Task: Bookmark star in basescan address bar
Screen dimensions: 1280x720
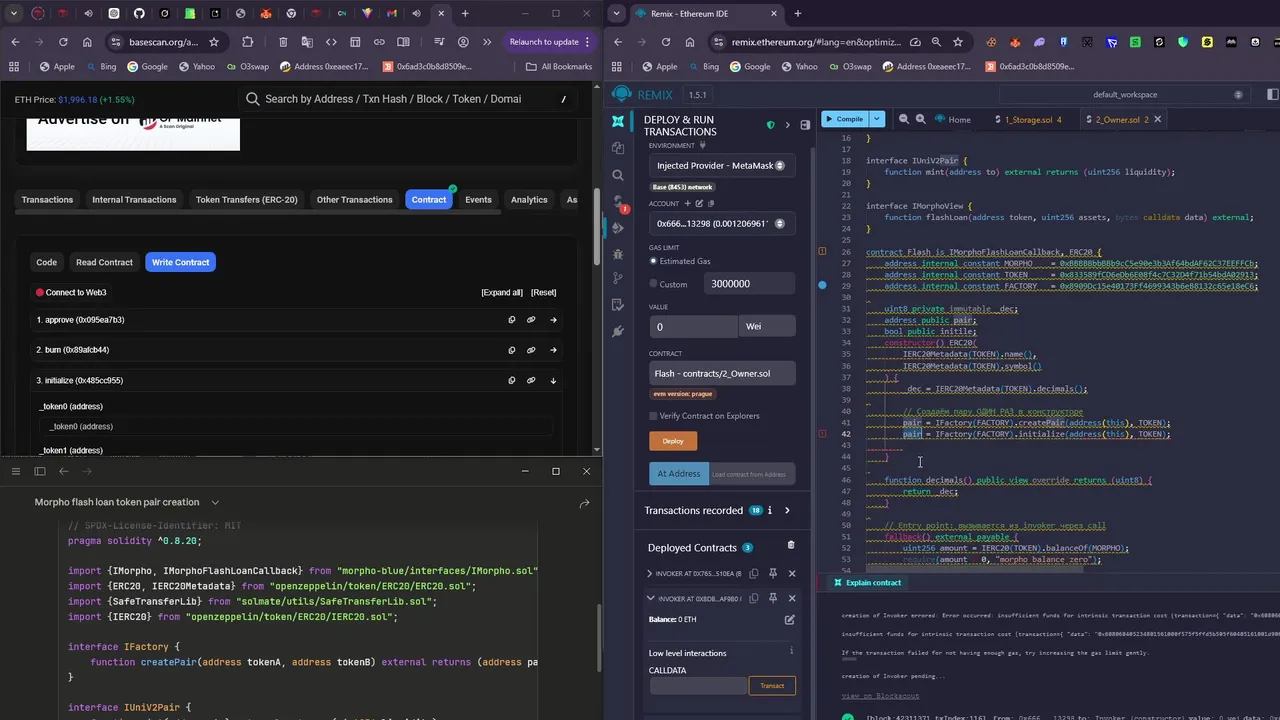Action: 214,42
